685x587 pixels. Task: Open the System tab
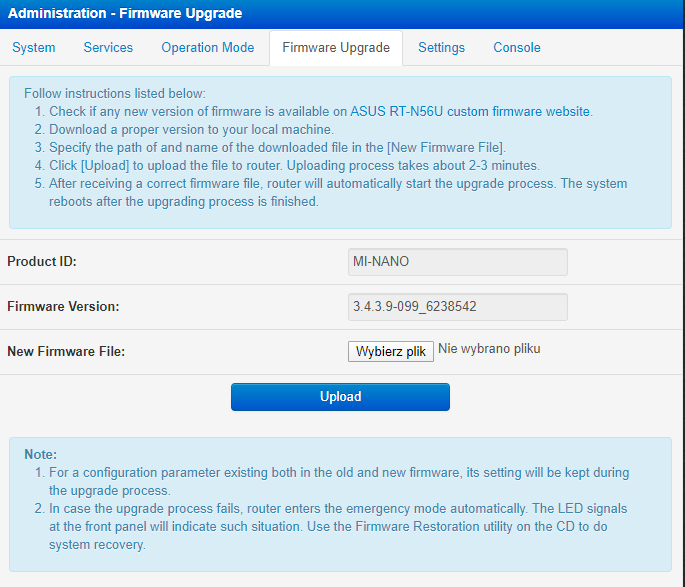[34, 47]
